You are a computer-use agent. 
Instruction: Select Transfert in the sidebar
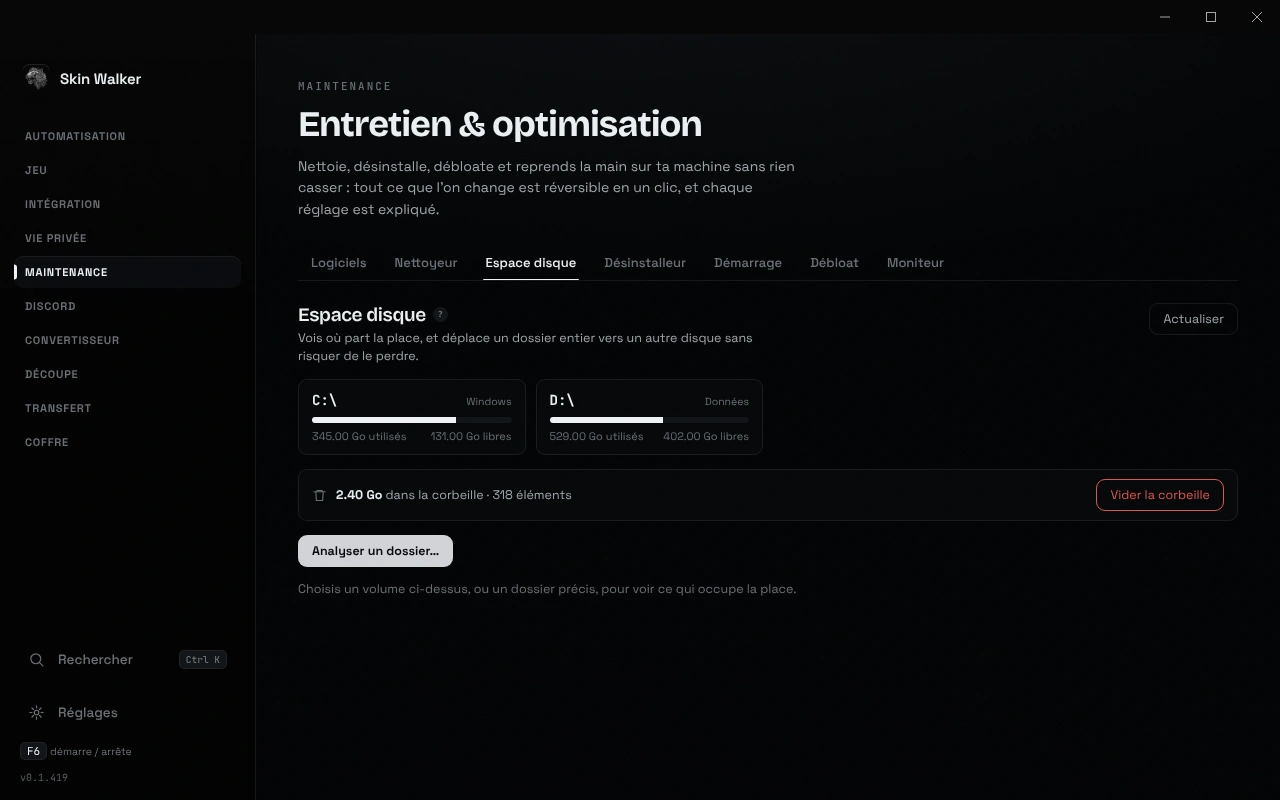128,408
